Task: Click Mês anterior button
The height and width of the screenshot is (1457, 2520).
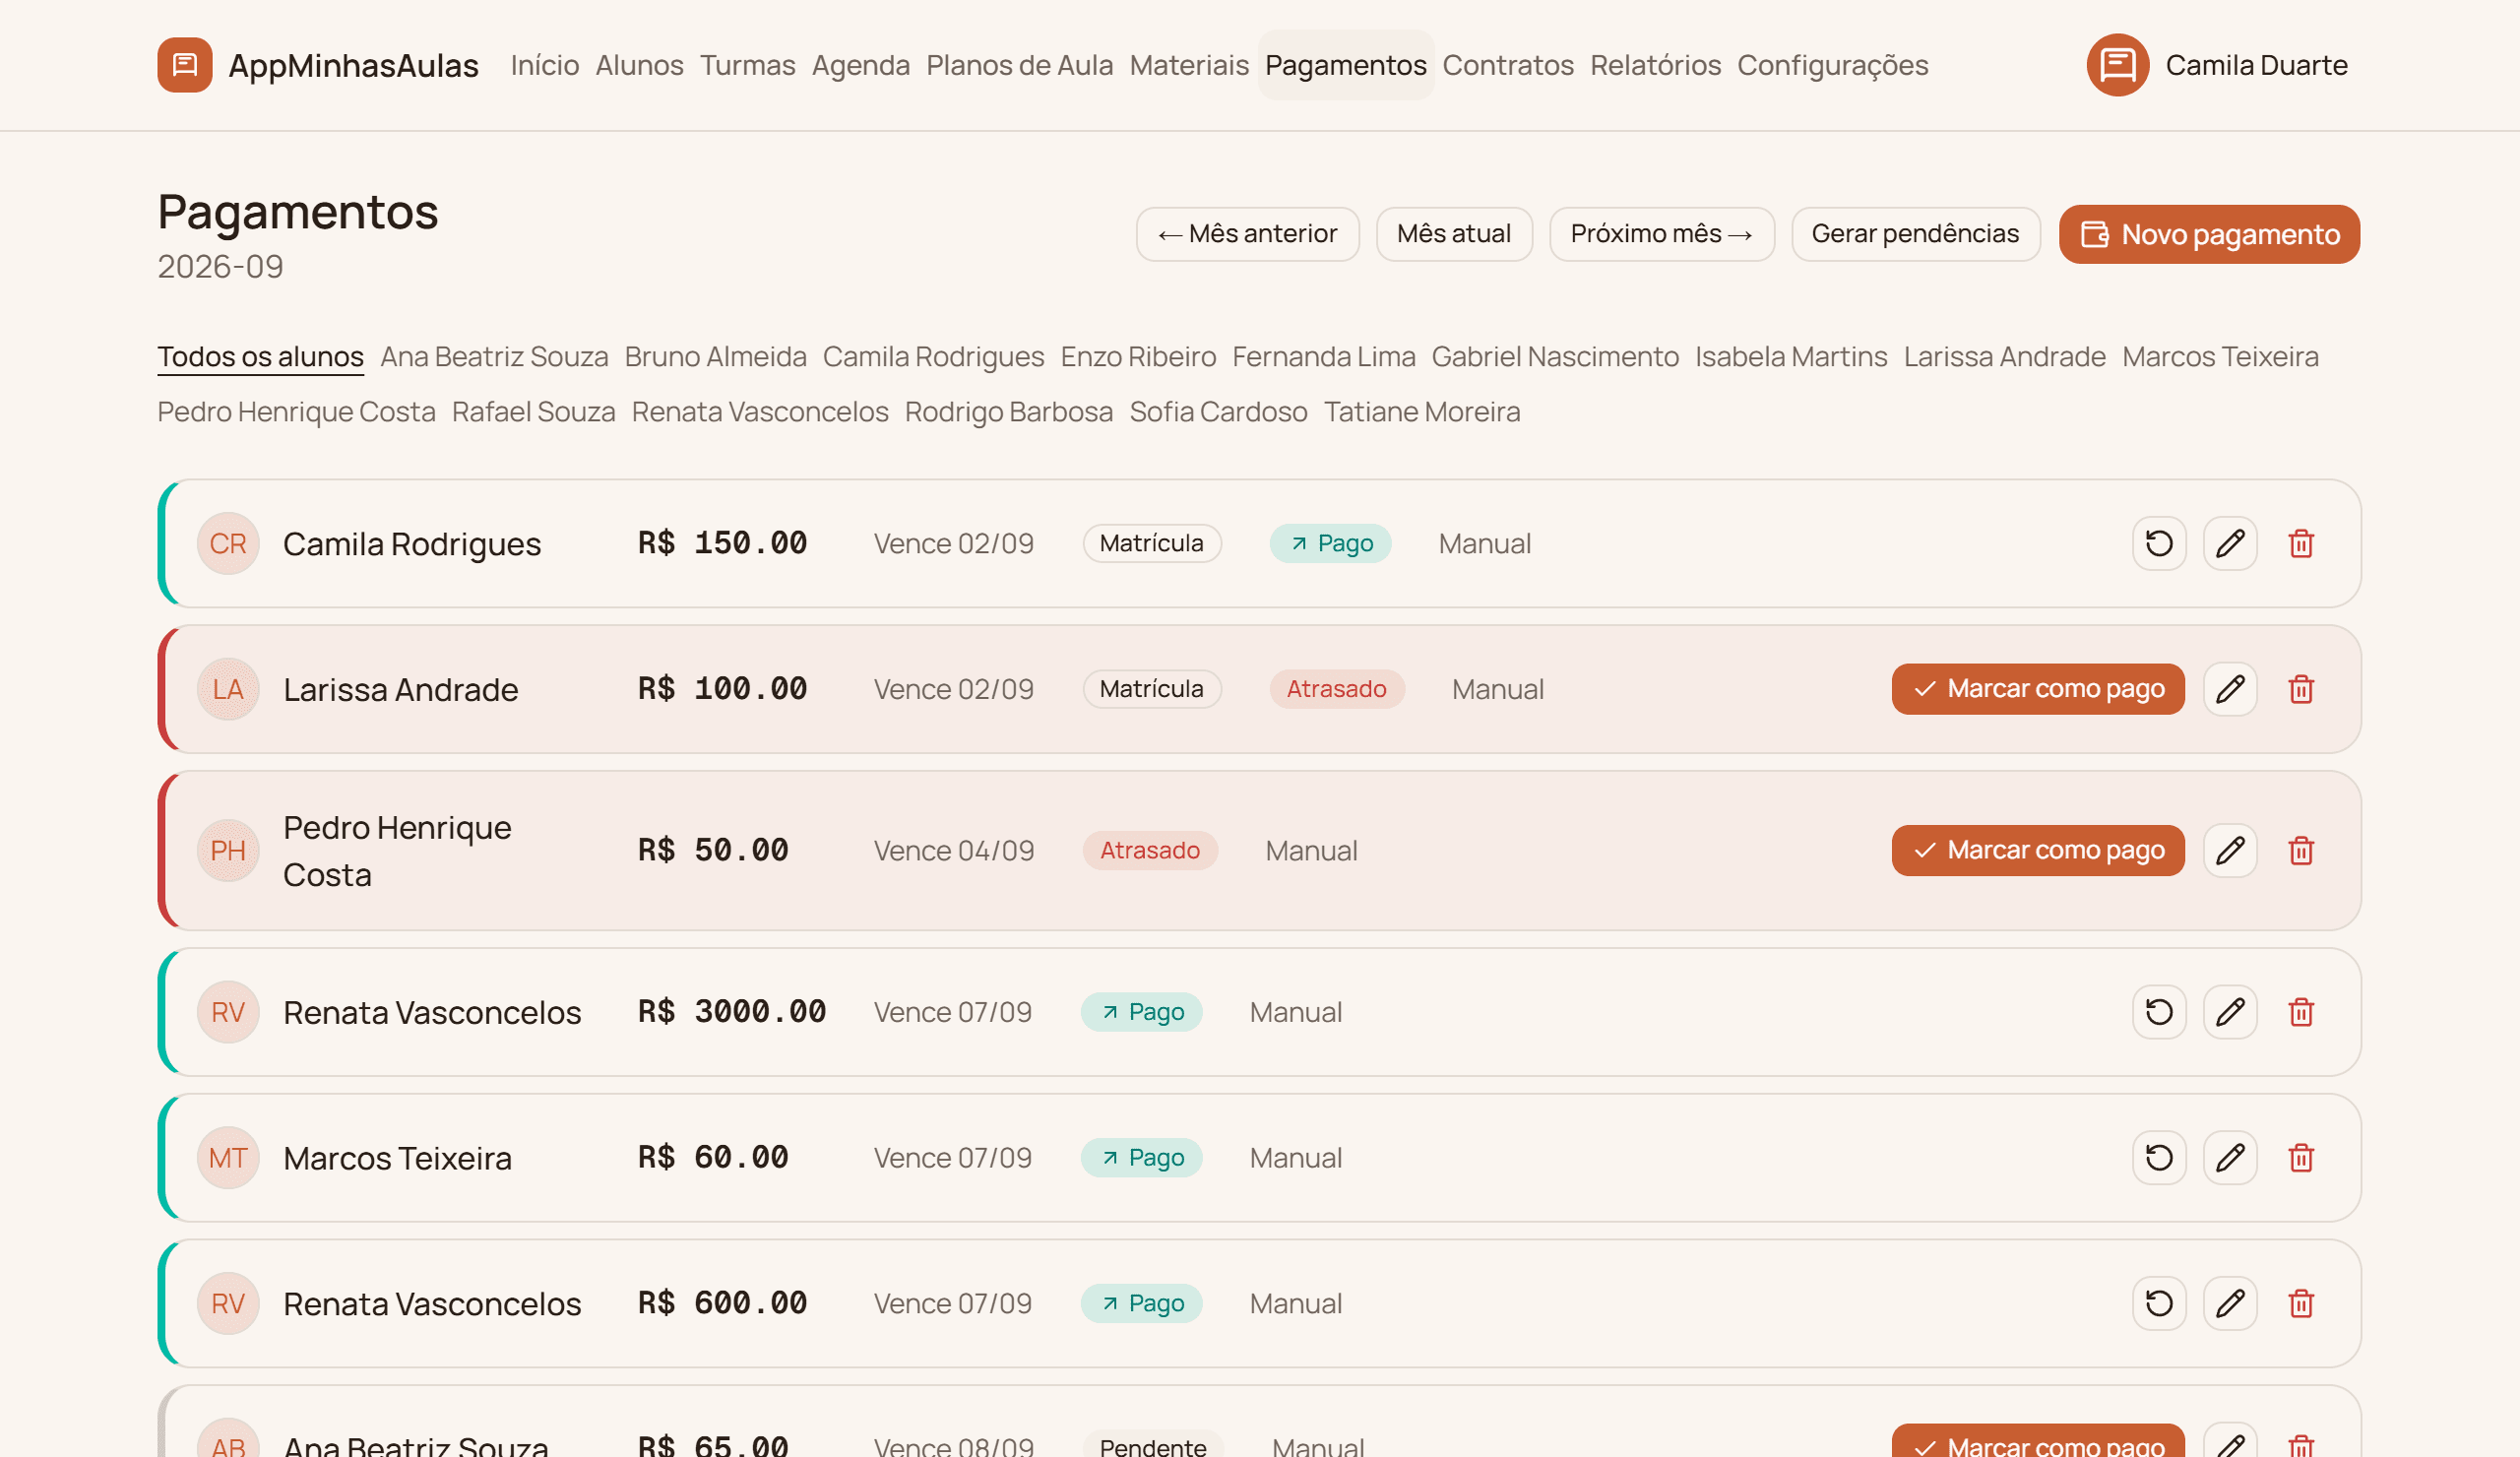Action: (1247, 234)
